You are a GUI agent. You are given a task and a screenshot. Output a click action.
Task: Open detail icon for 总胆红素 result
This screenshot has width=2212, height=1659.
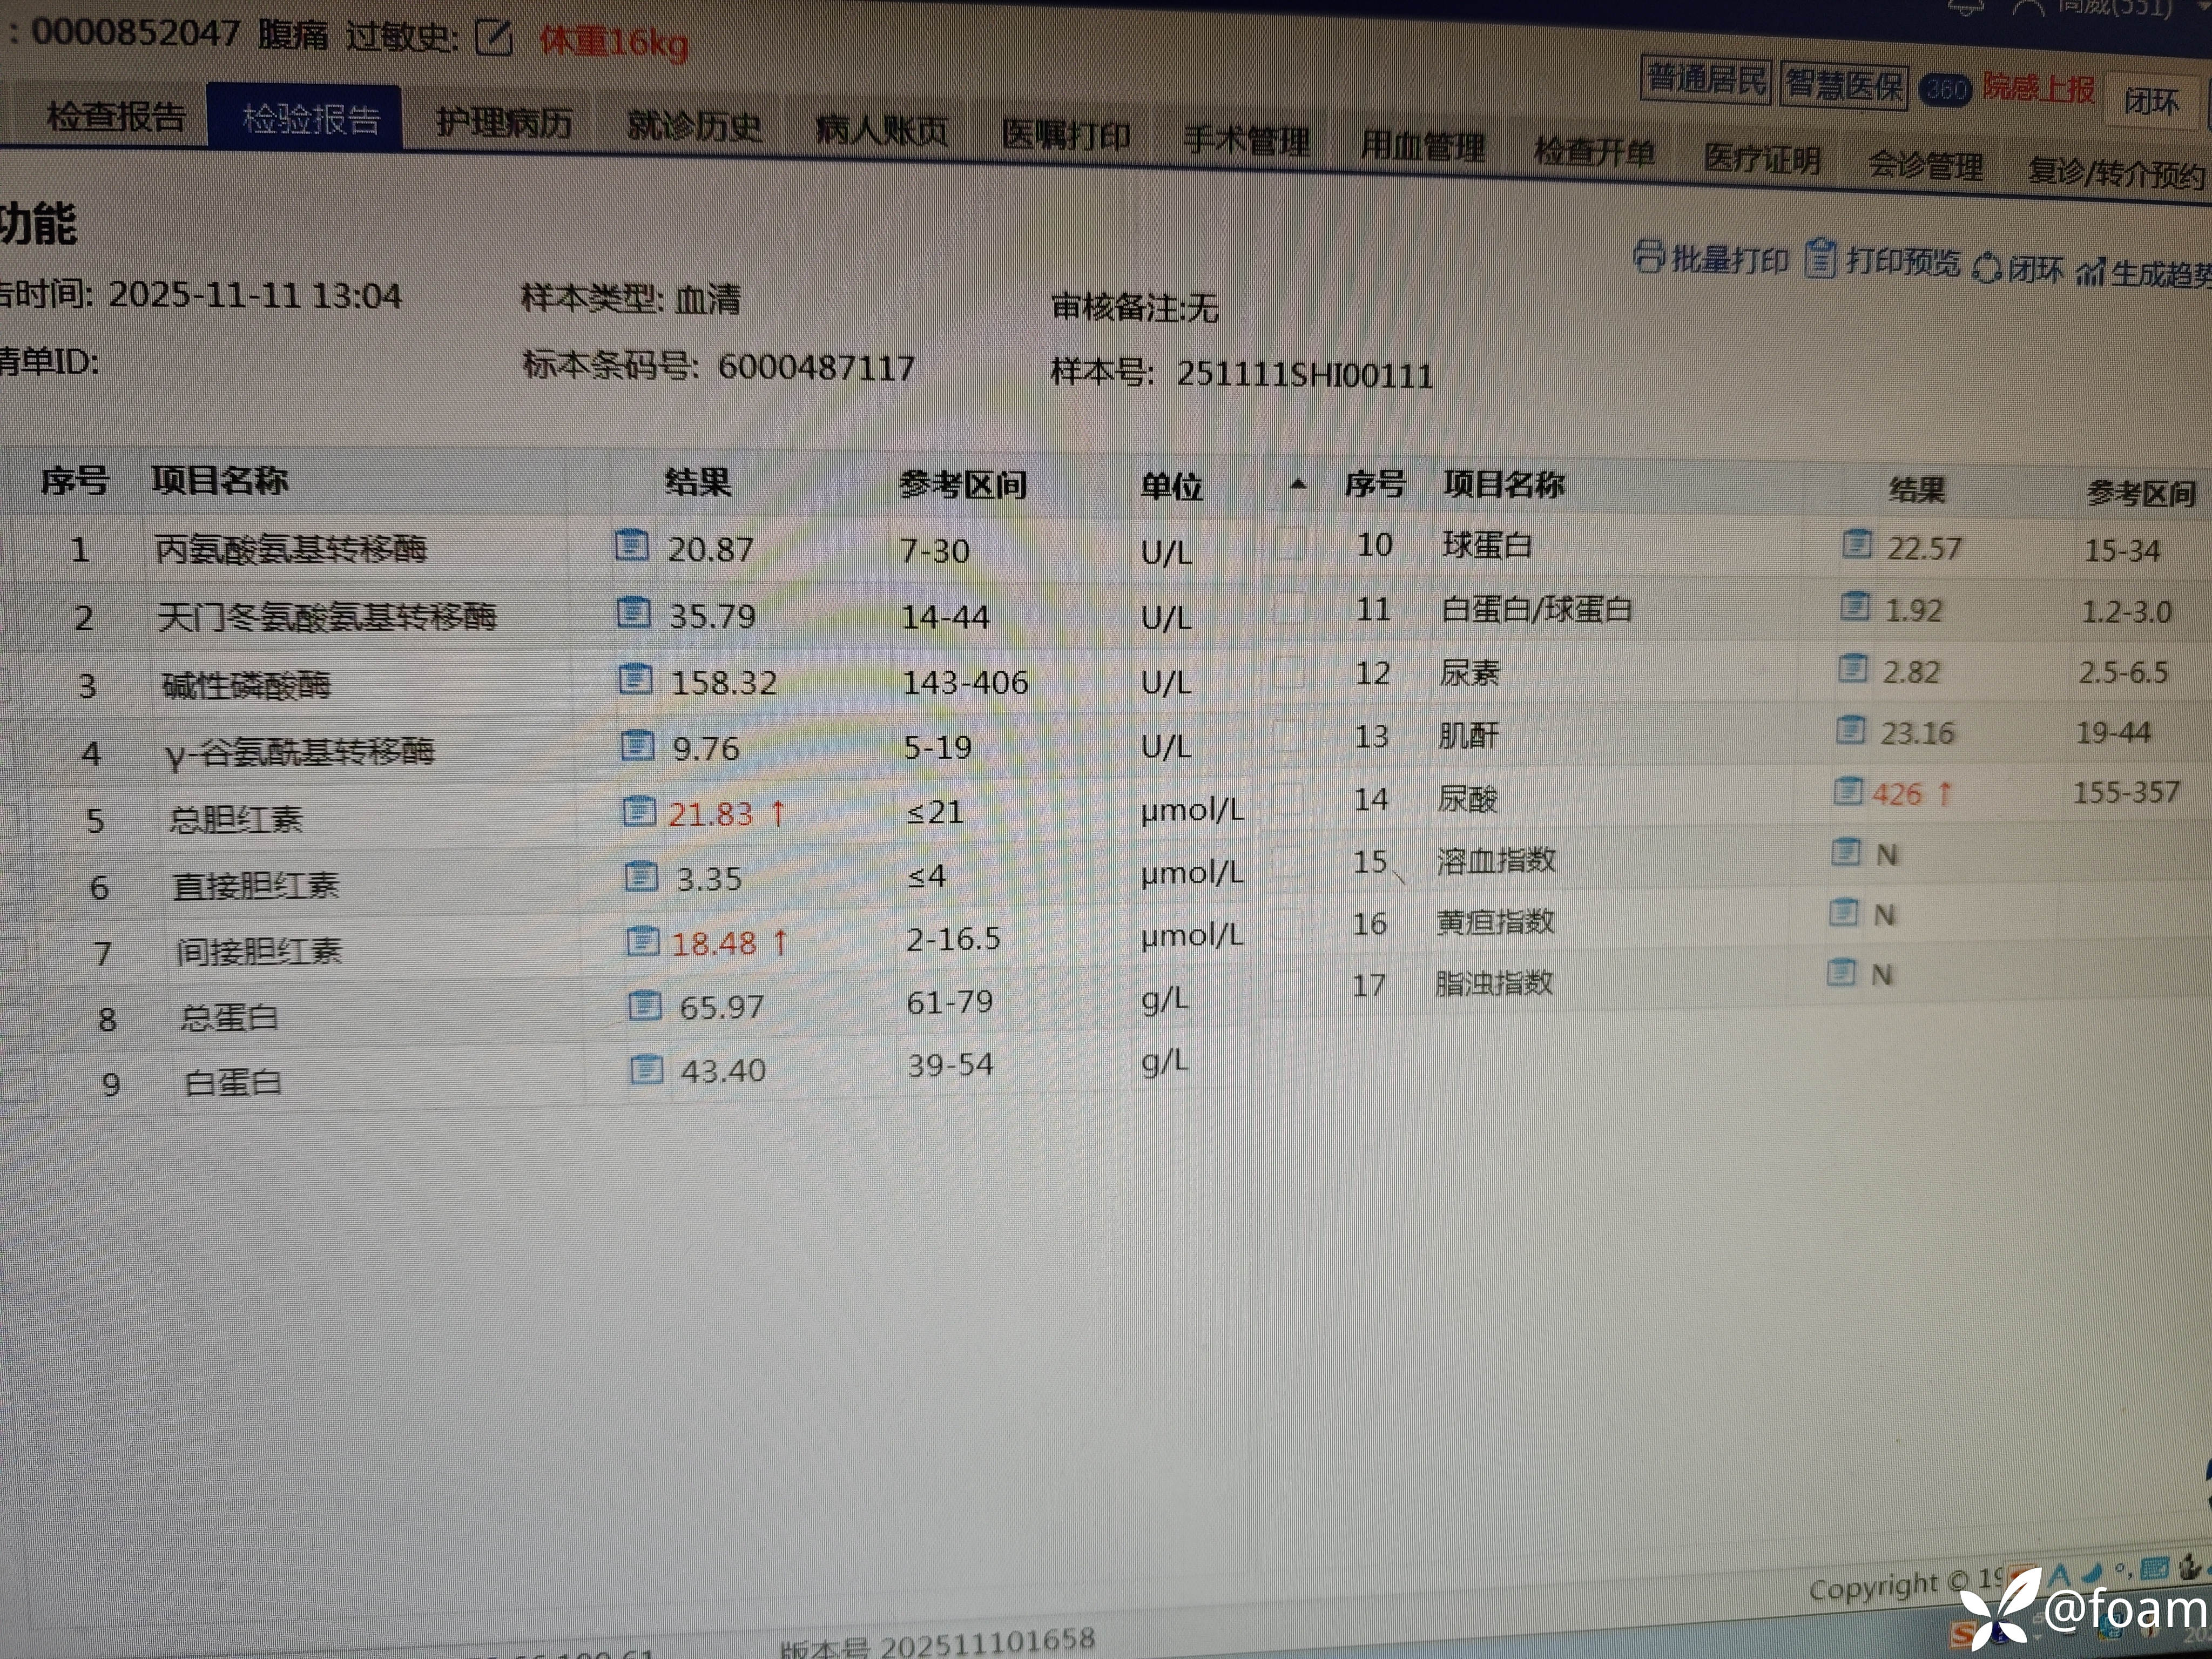(639, 811)
